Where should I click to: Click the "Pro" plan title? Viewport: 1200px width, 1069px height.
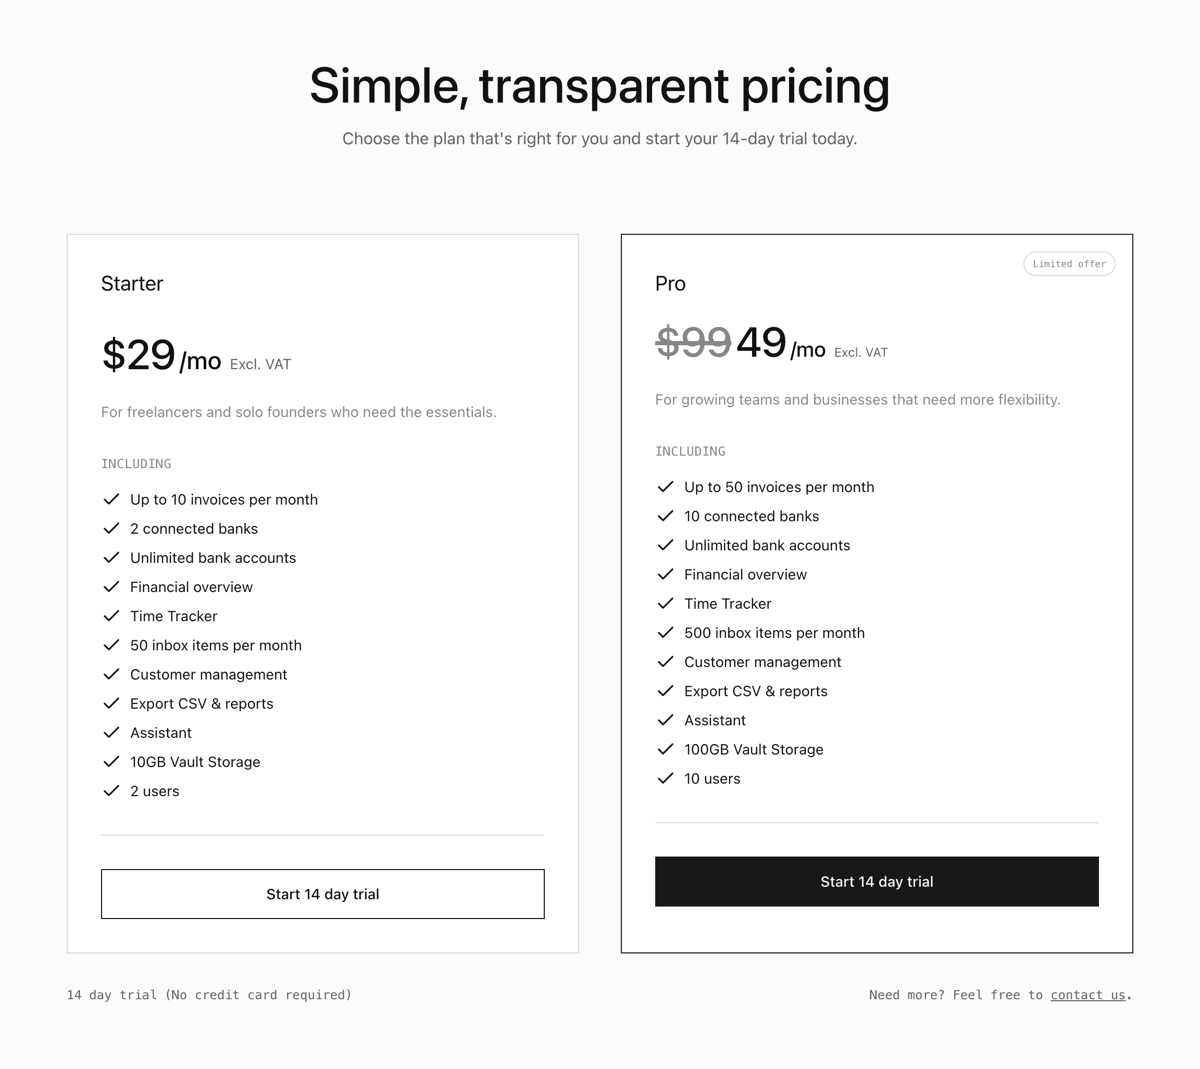tap(670, 283)
